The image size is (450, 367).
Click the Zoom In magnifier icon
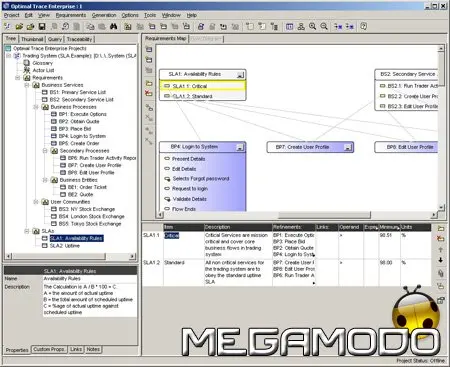312,27
